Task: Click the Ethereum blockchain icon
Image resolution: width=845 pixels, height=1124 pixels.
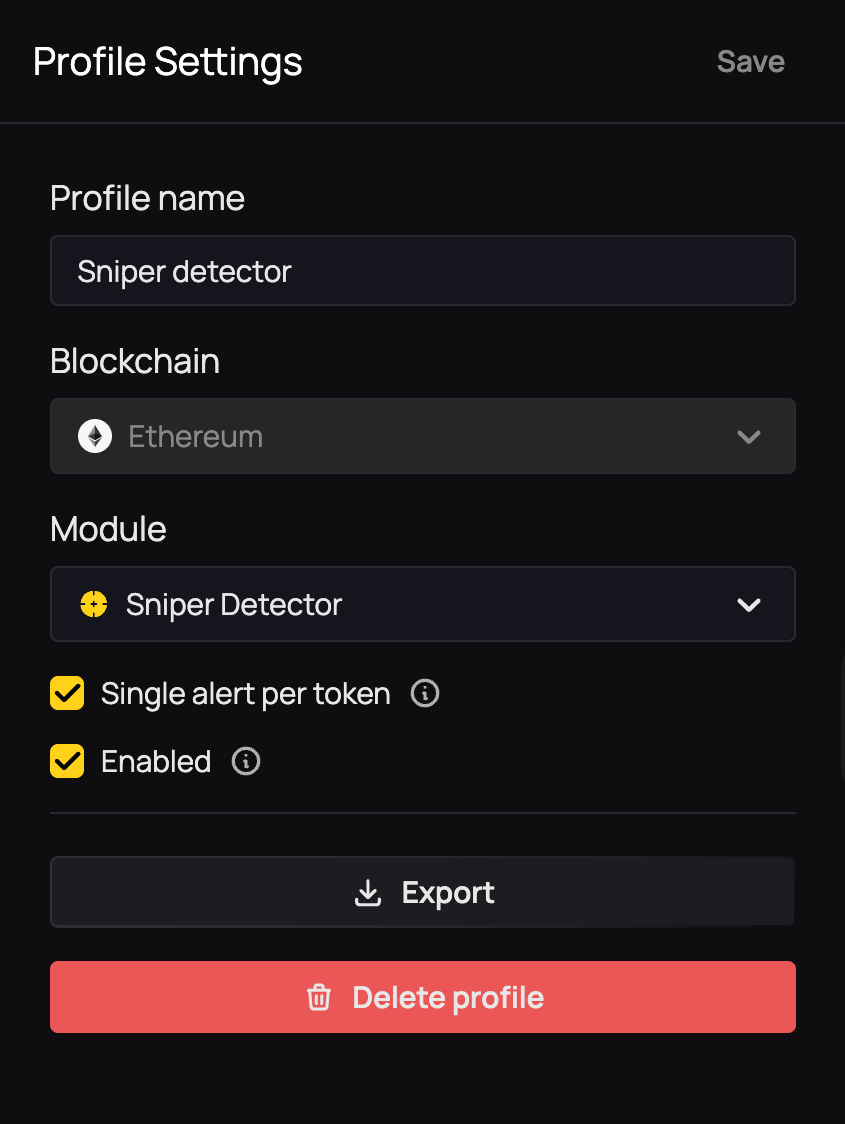Action: (x=94, y=436)
